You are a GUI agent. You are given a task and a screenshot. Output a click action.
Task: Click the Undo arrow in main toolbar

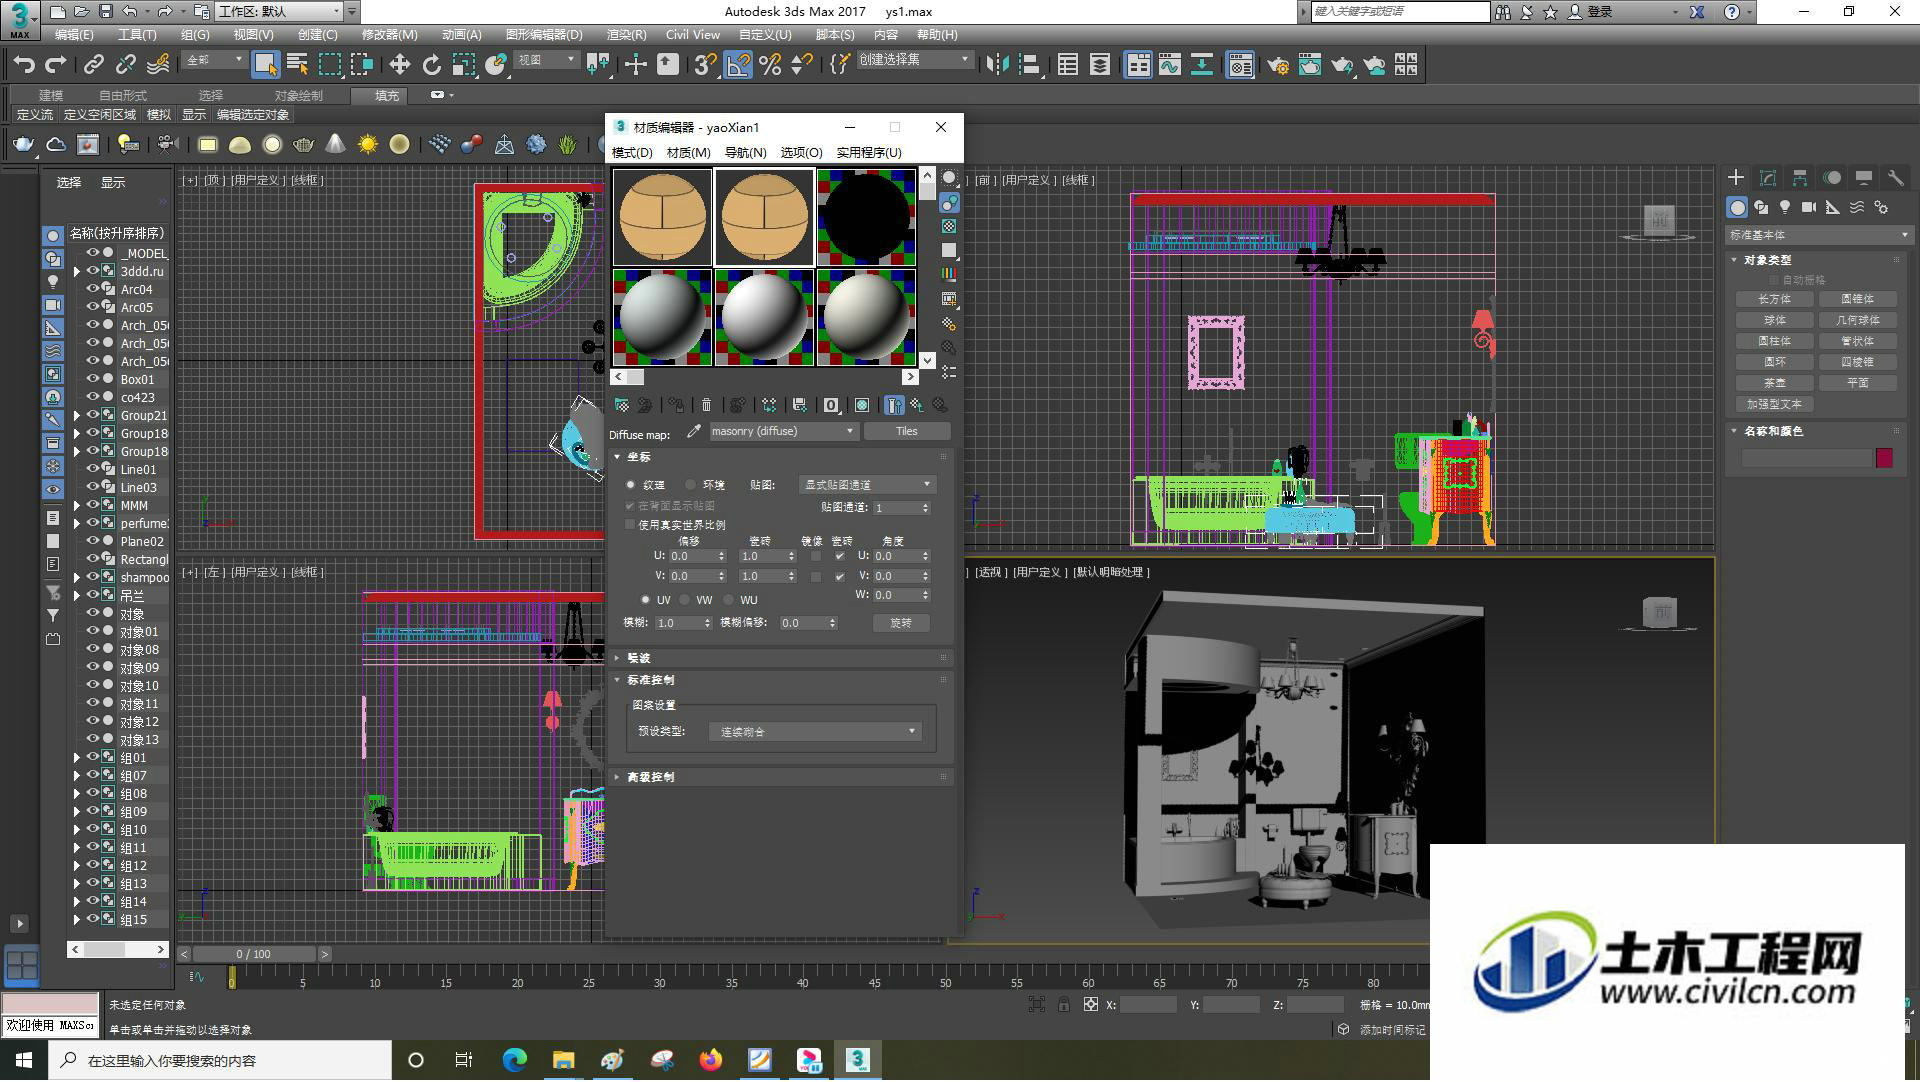tap(23, 65)
